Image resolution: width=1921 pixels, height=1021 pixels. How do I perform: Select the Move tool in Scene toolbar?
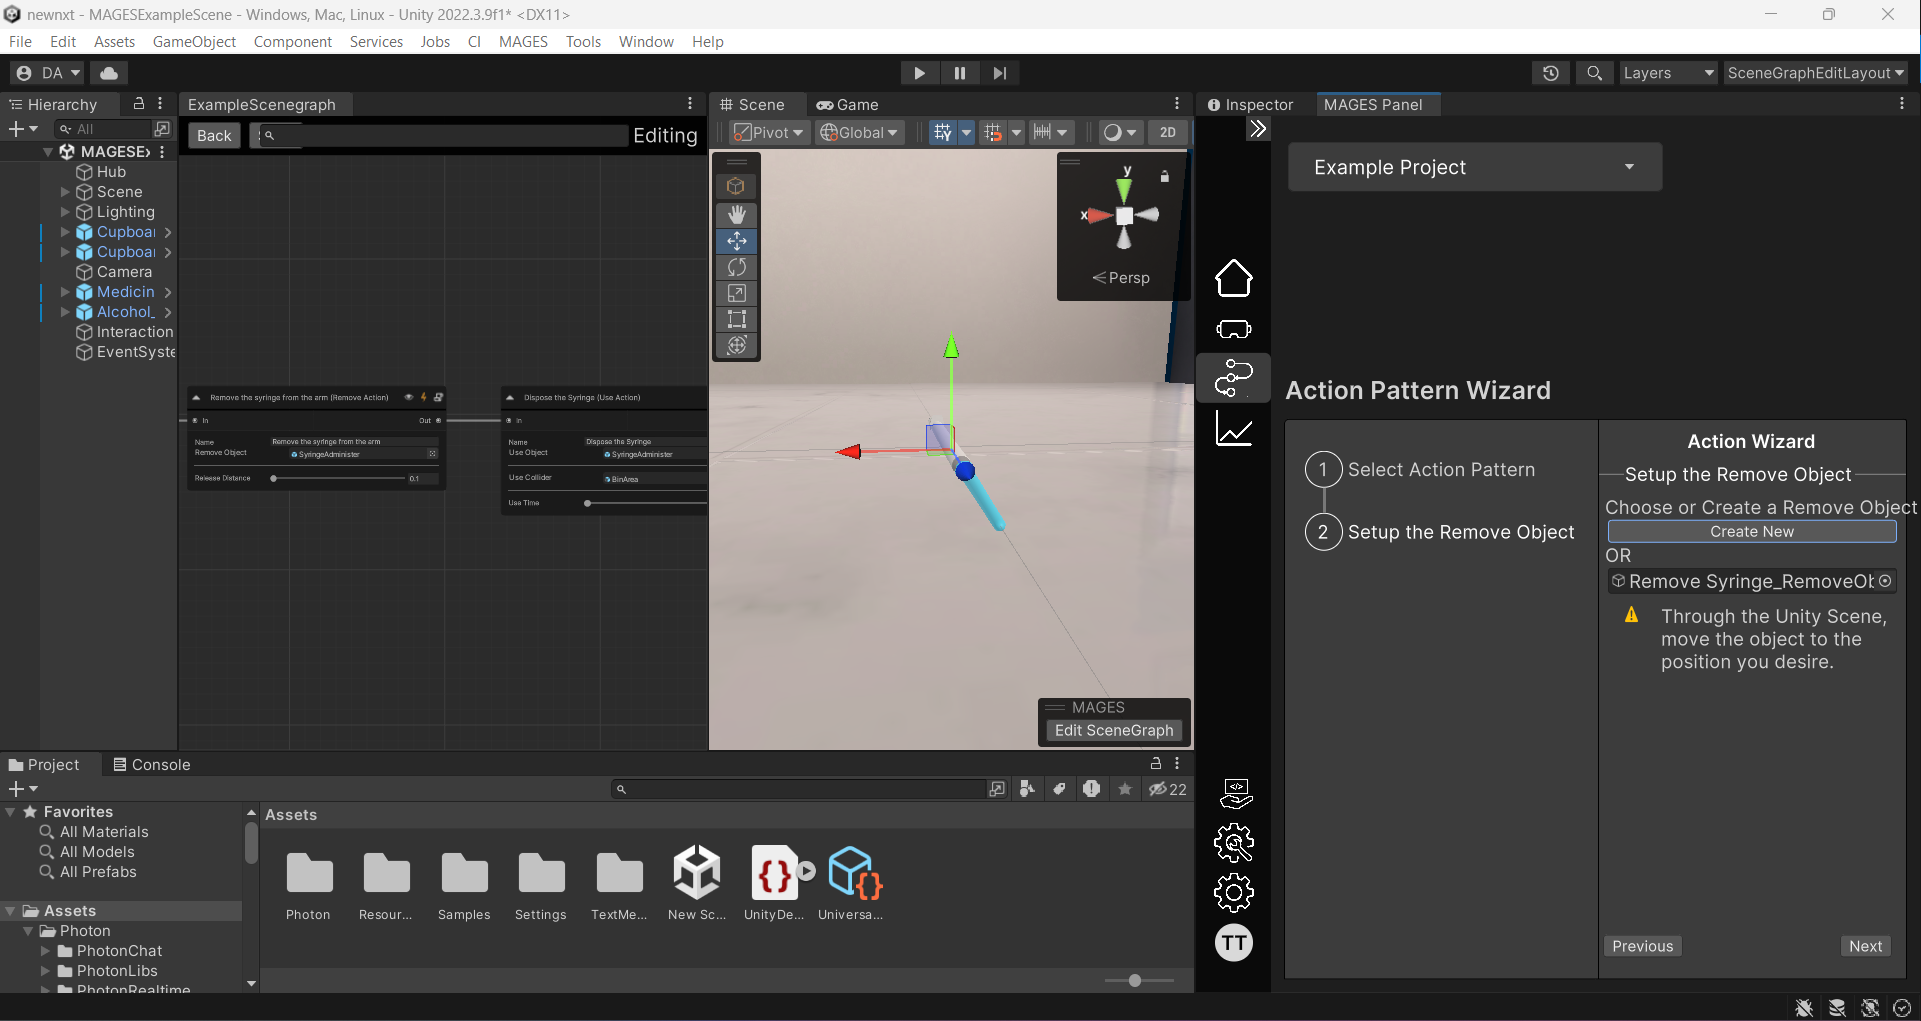click(737, 241)
